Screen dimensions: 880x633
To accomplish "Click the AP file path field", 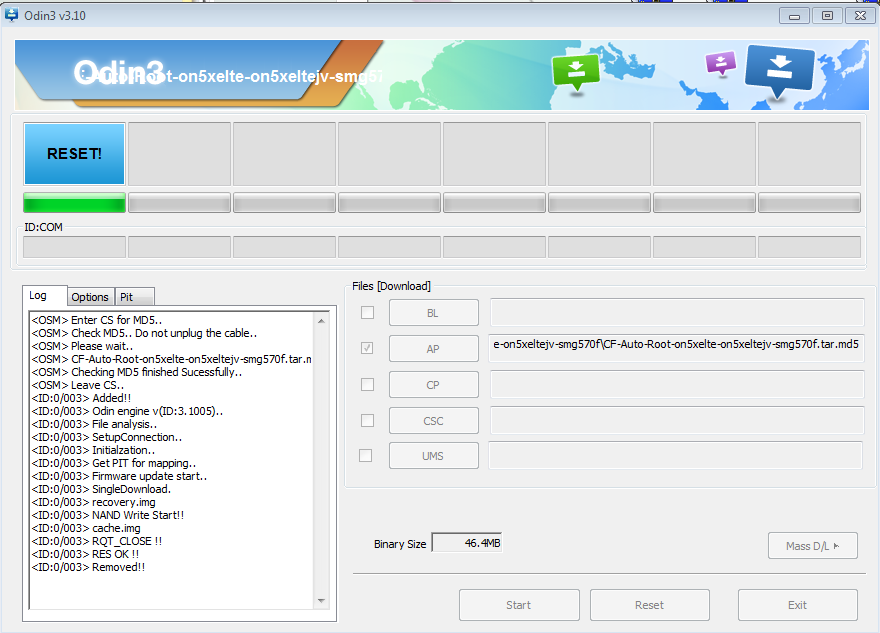I will click(x=677, y=348).
